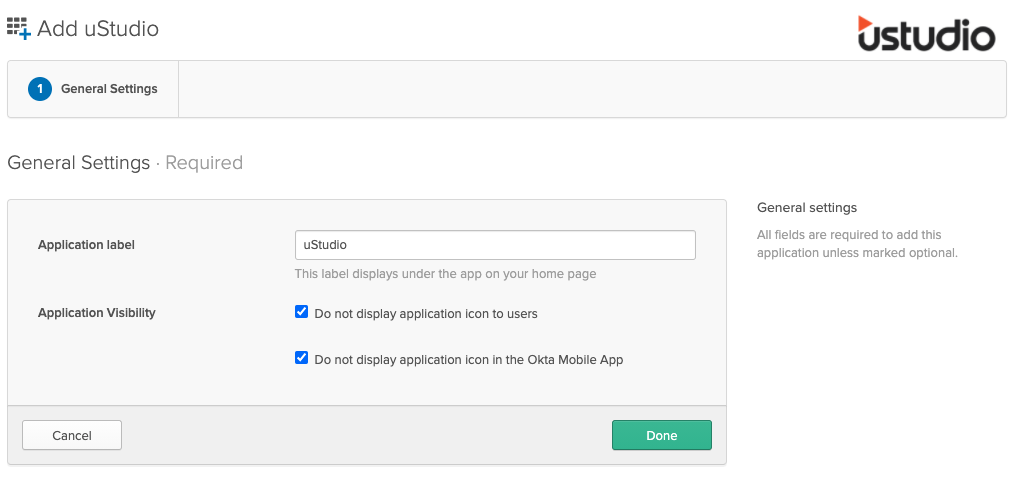Click the General settings sidebar heading
This screenshot has height=477, width=1020.
click(x=807, y=208)
